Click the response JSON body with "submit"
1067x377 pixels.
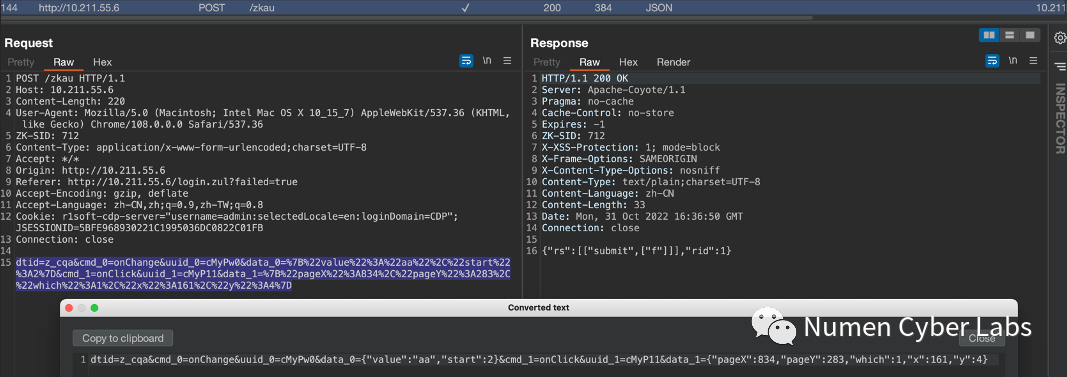(x=636, y=251)
